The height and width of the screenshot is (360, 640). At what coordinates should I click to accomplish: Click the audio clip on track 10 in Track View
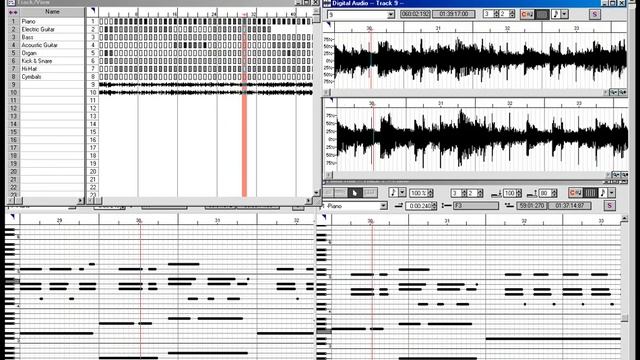tap(206, 93)
